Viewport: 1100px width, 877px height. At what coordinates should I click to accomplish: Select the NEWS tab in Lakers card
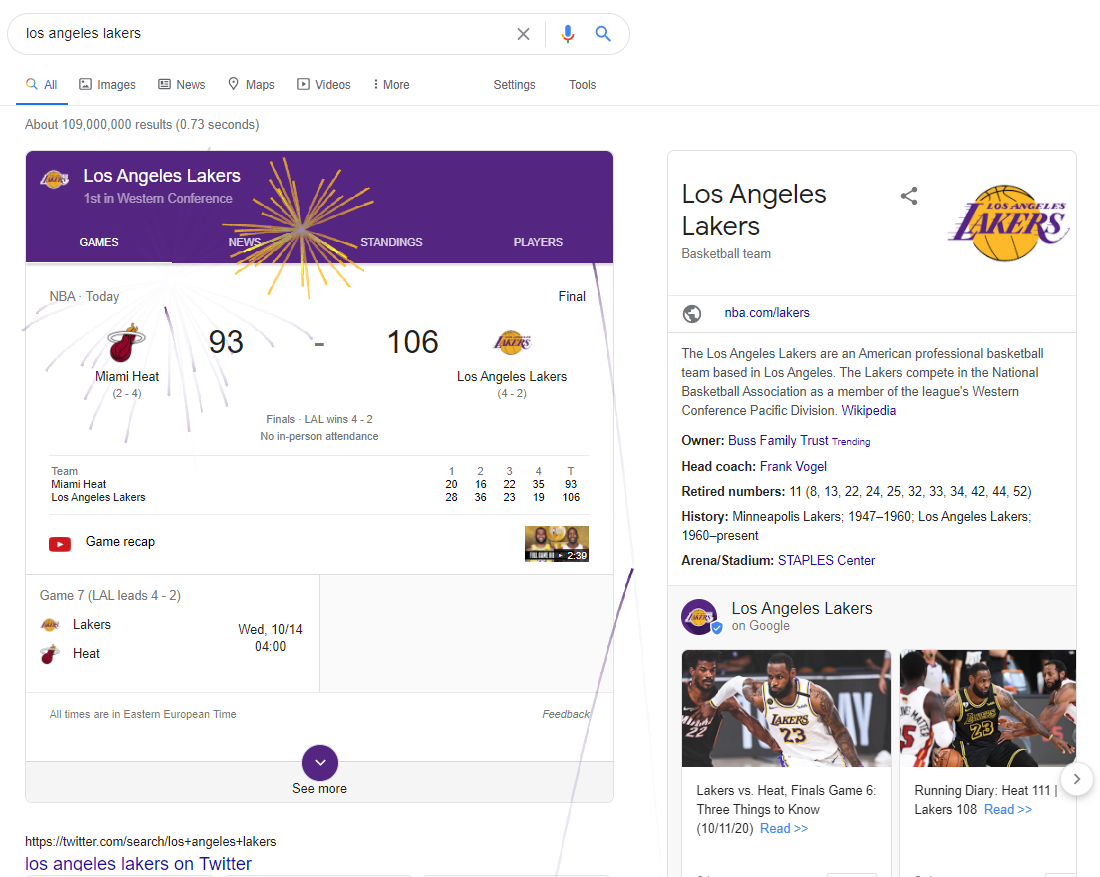[245, 242]
